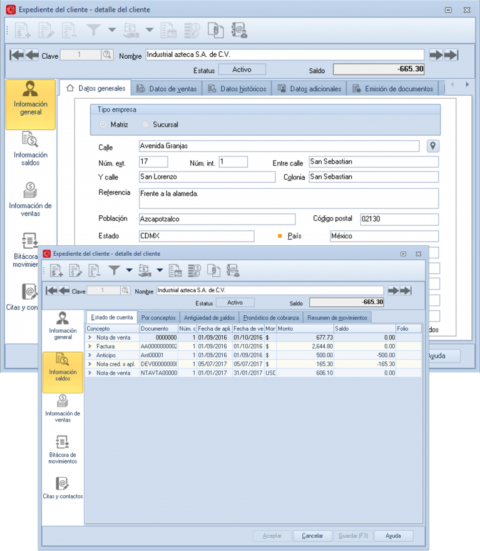Open Información saldos in the upper sidebar

pos(31,149)
